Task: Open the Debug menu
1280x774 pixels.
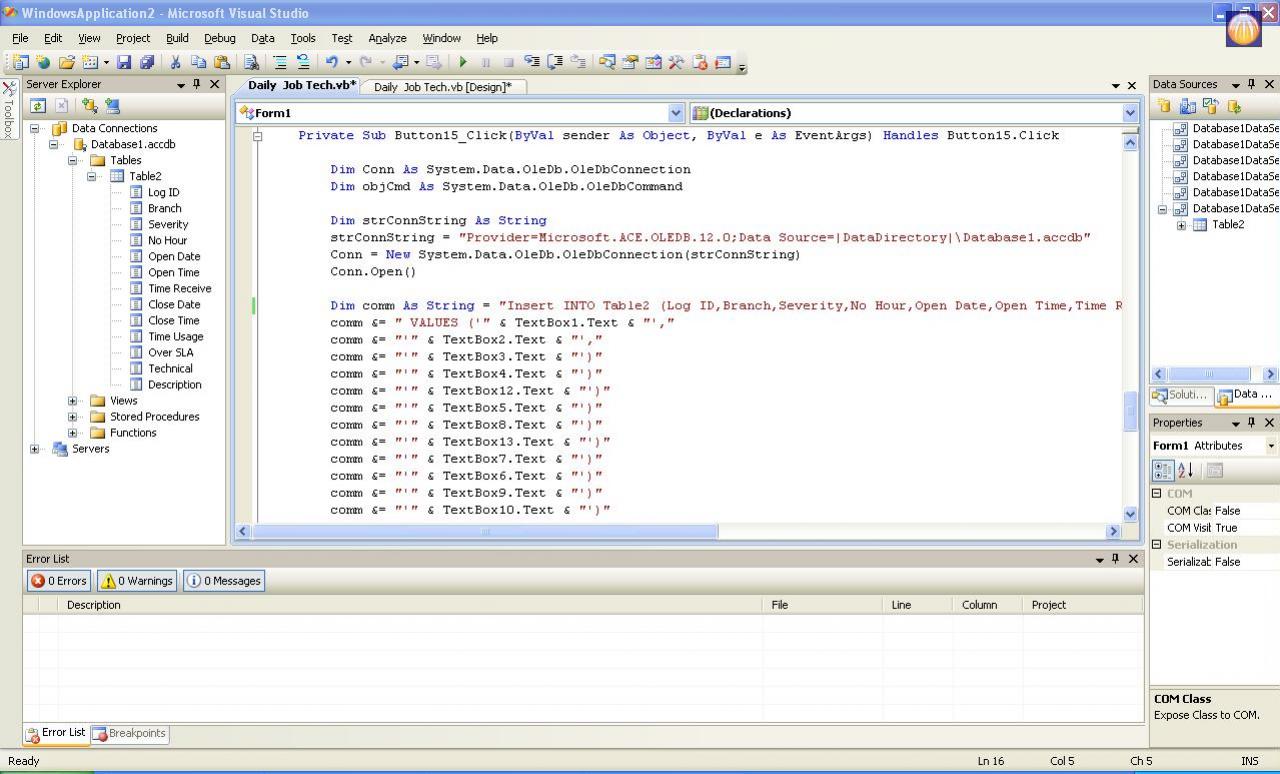Action: tap(219, 38)
